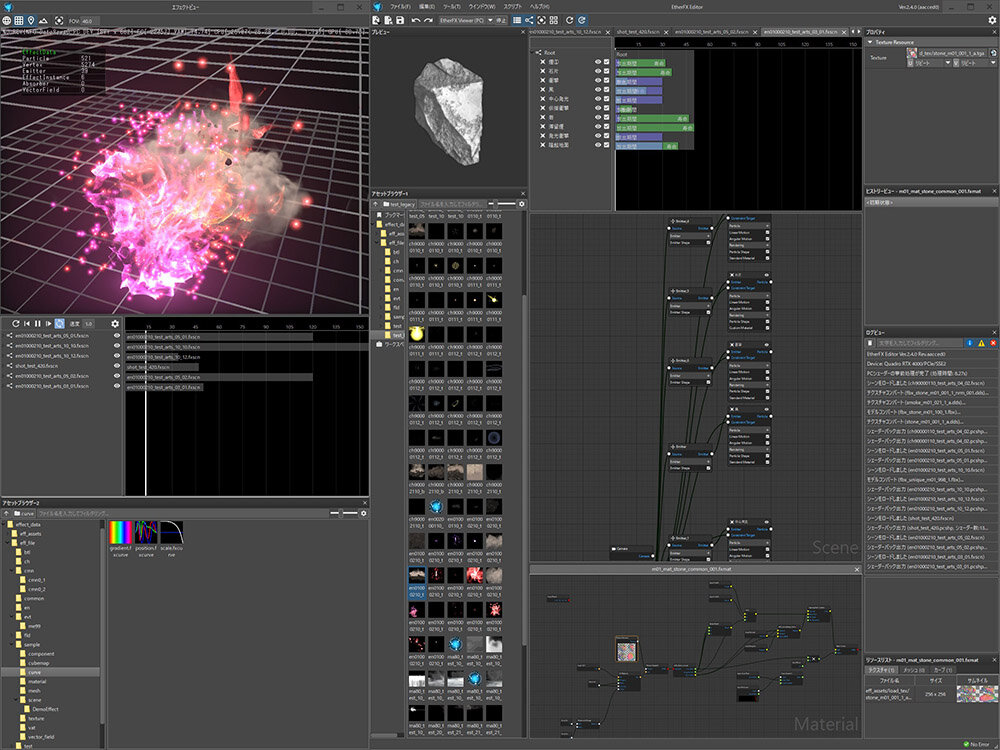The height and width of the screenshot is (750, 1000).
Task: Hide the em01000210_test_arts_05_01.fxscn effect row
Action: pos(116,336)
